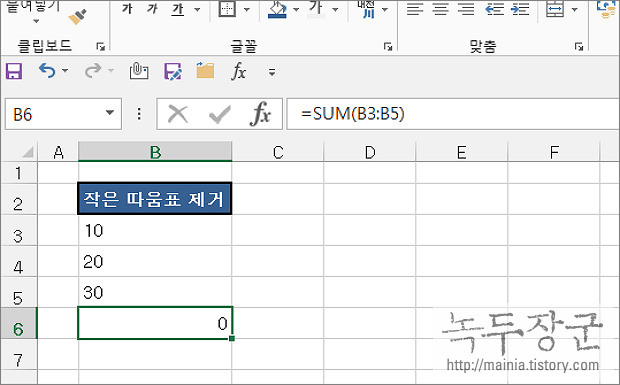Open the undo history dropdown

point(65,71)
